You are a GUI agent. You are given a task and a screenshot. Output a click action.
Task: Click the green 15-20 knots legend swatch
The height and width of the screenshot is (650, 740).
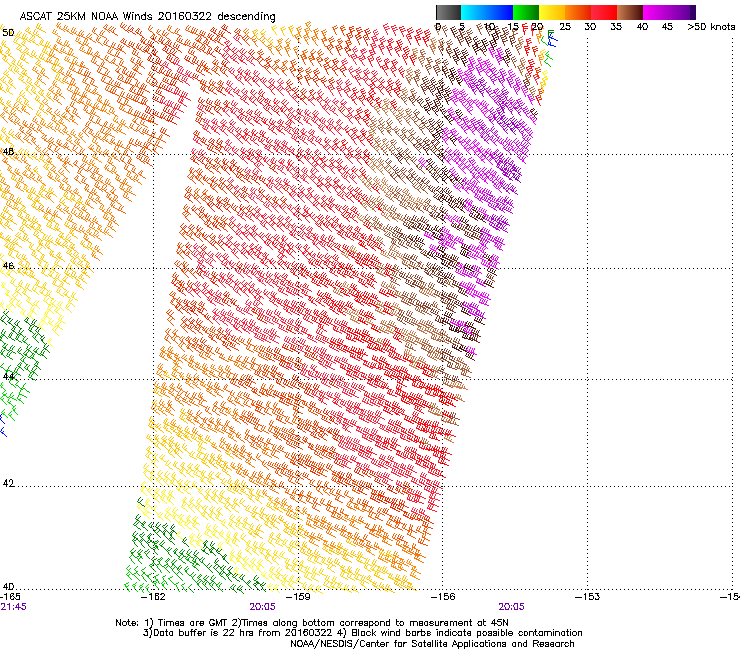[526, 12]
